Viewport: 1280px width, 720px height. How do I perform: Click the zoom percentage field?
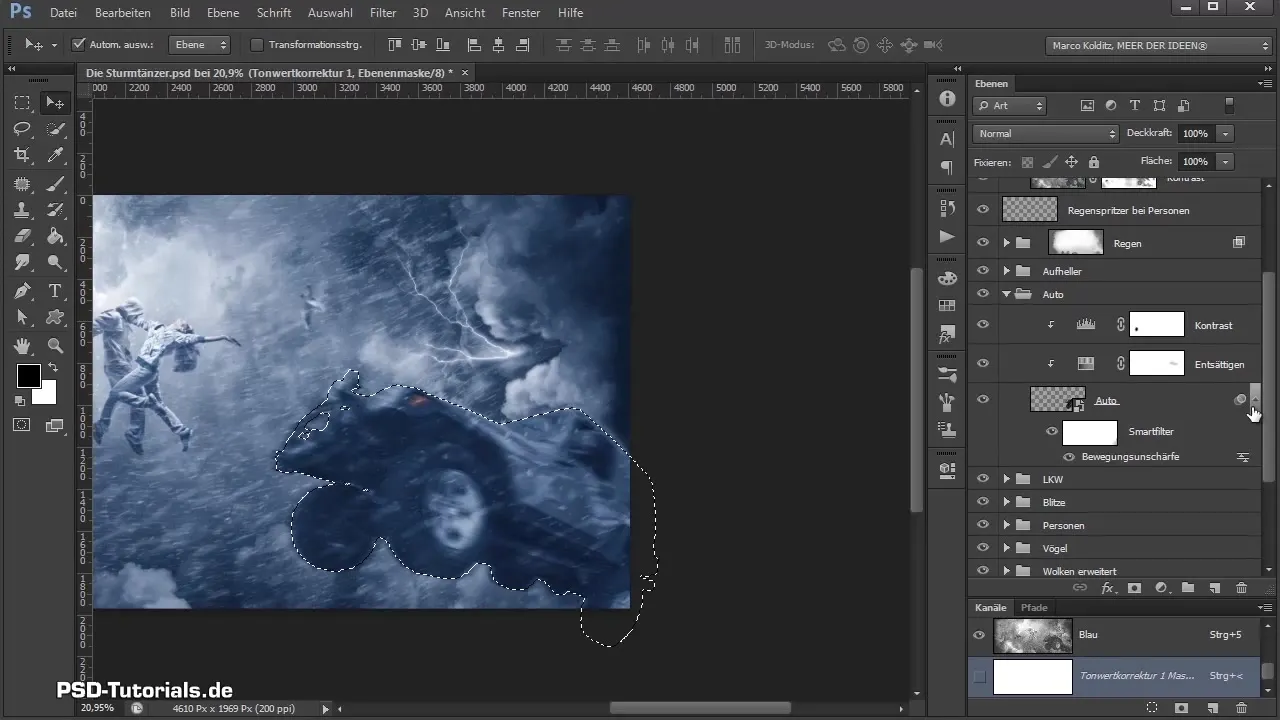pos(97,707)
